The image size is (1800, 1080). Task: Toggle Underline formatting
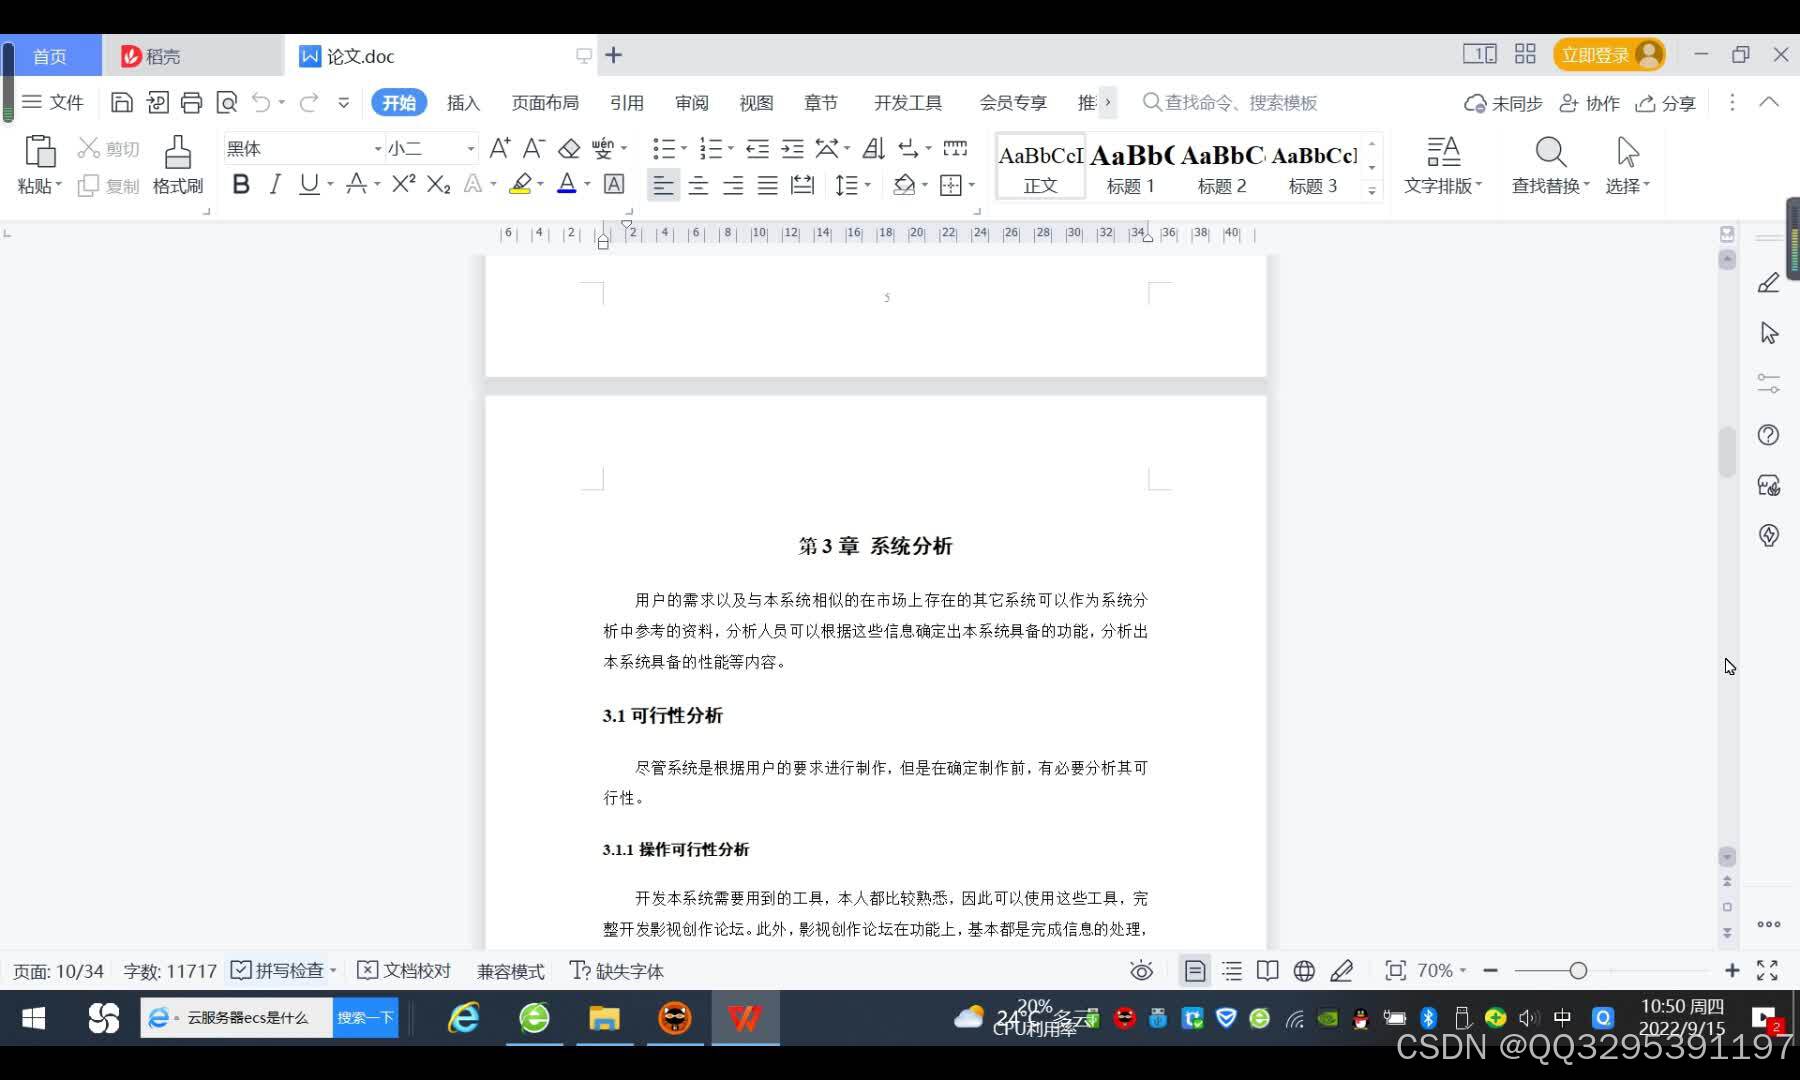tap(309, 184)
